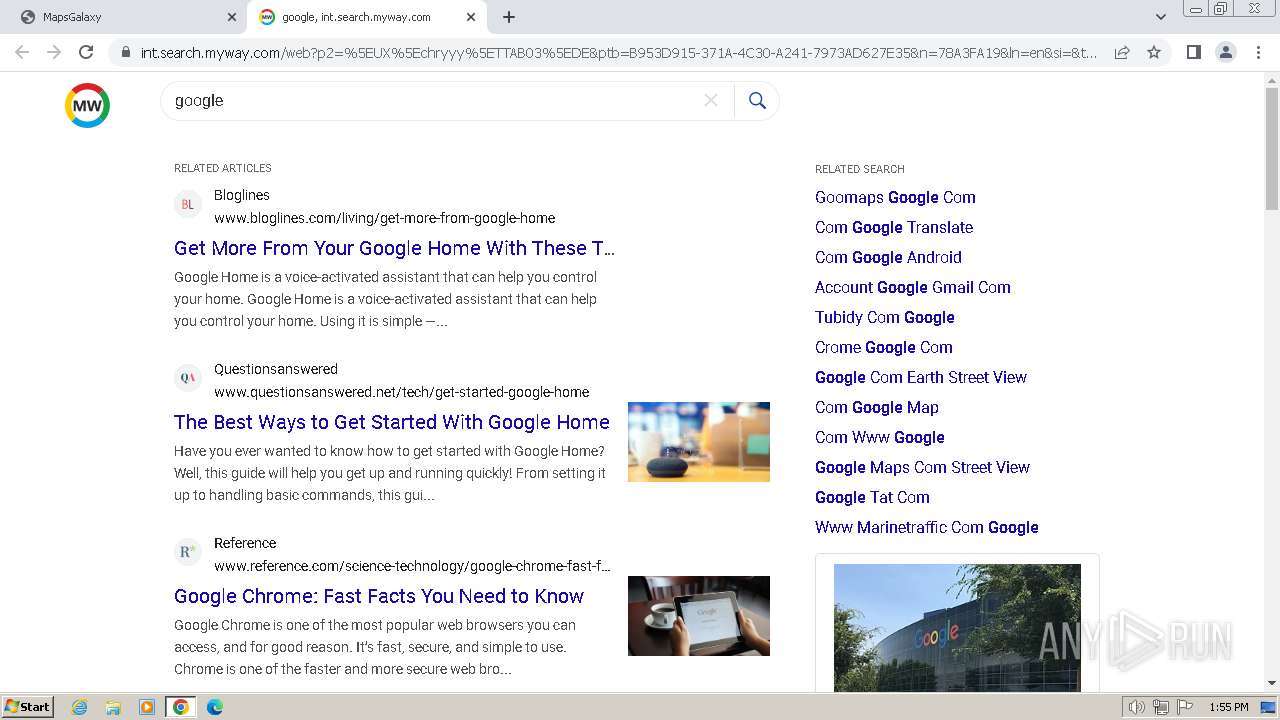The width and height of the screenshot is (1280, 720).
Task: Click the 'Questionsanswered' source name
Action: click(276, 369)
